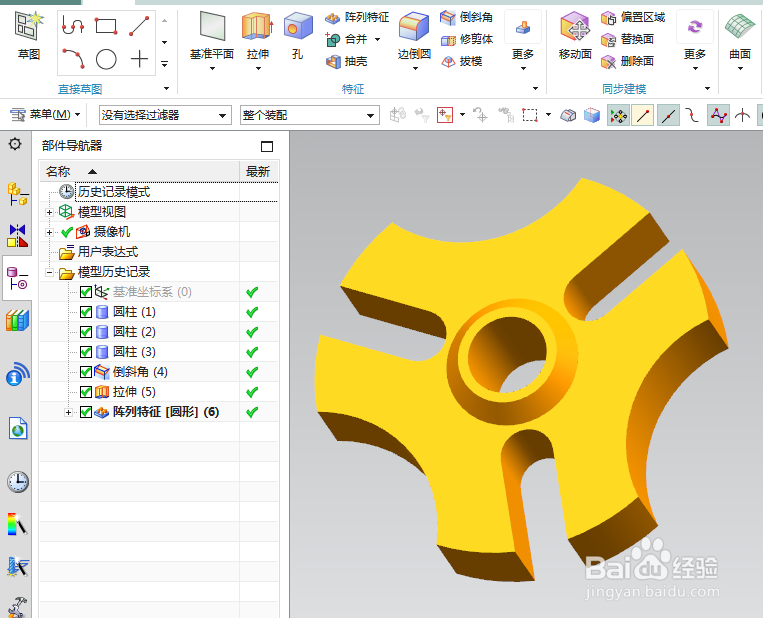This screenshot has height=618, width=763.
Task: Click the 抽壳 shell button
Action: (x=346, y=61)
